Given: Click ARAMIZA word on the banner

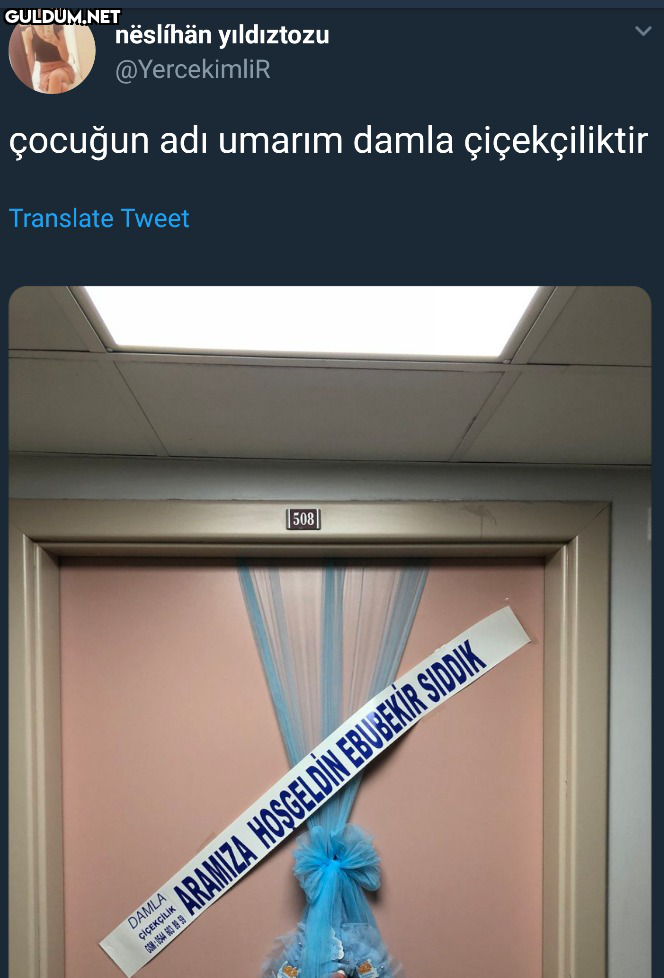Looking at the screenshot, I should tap(216, 874).
